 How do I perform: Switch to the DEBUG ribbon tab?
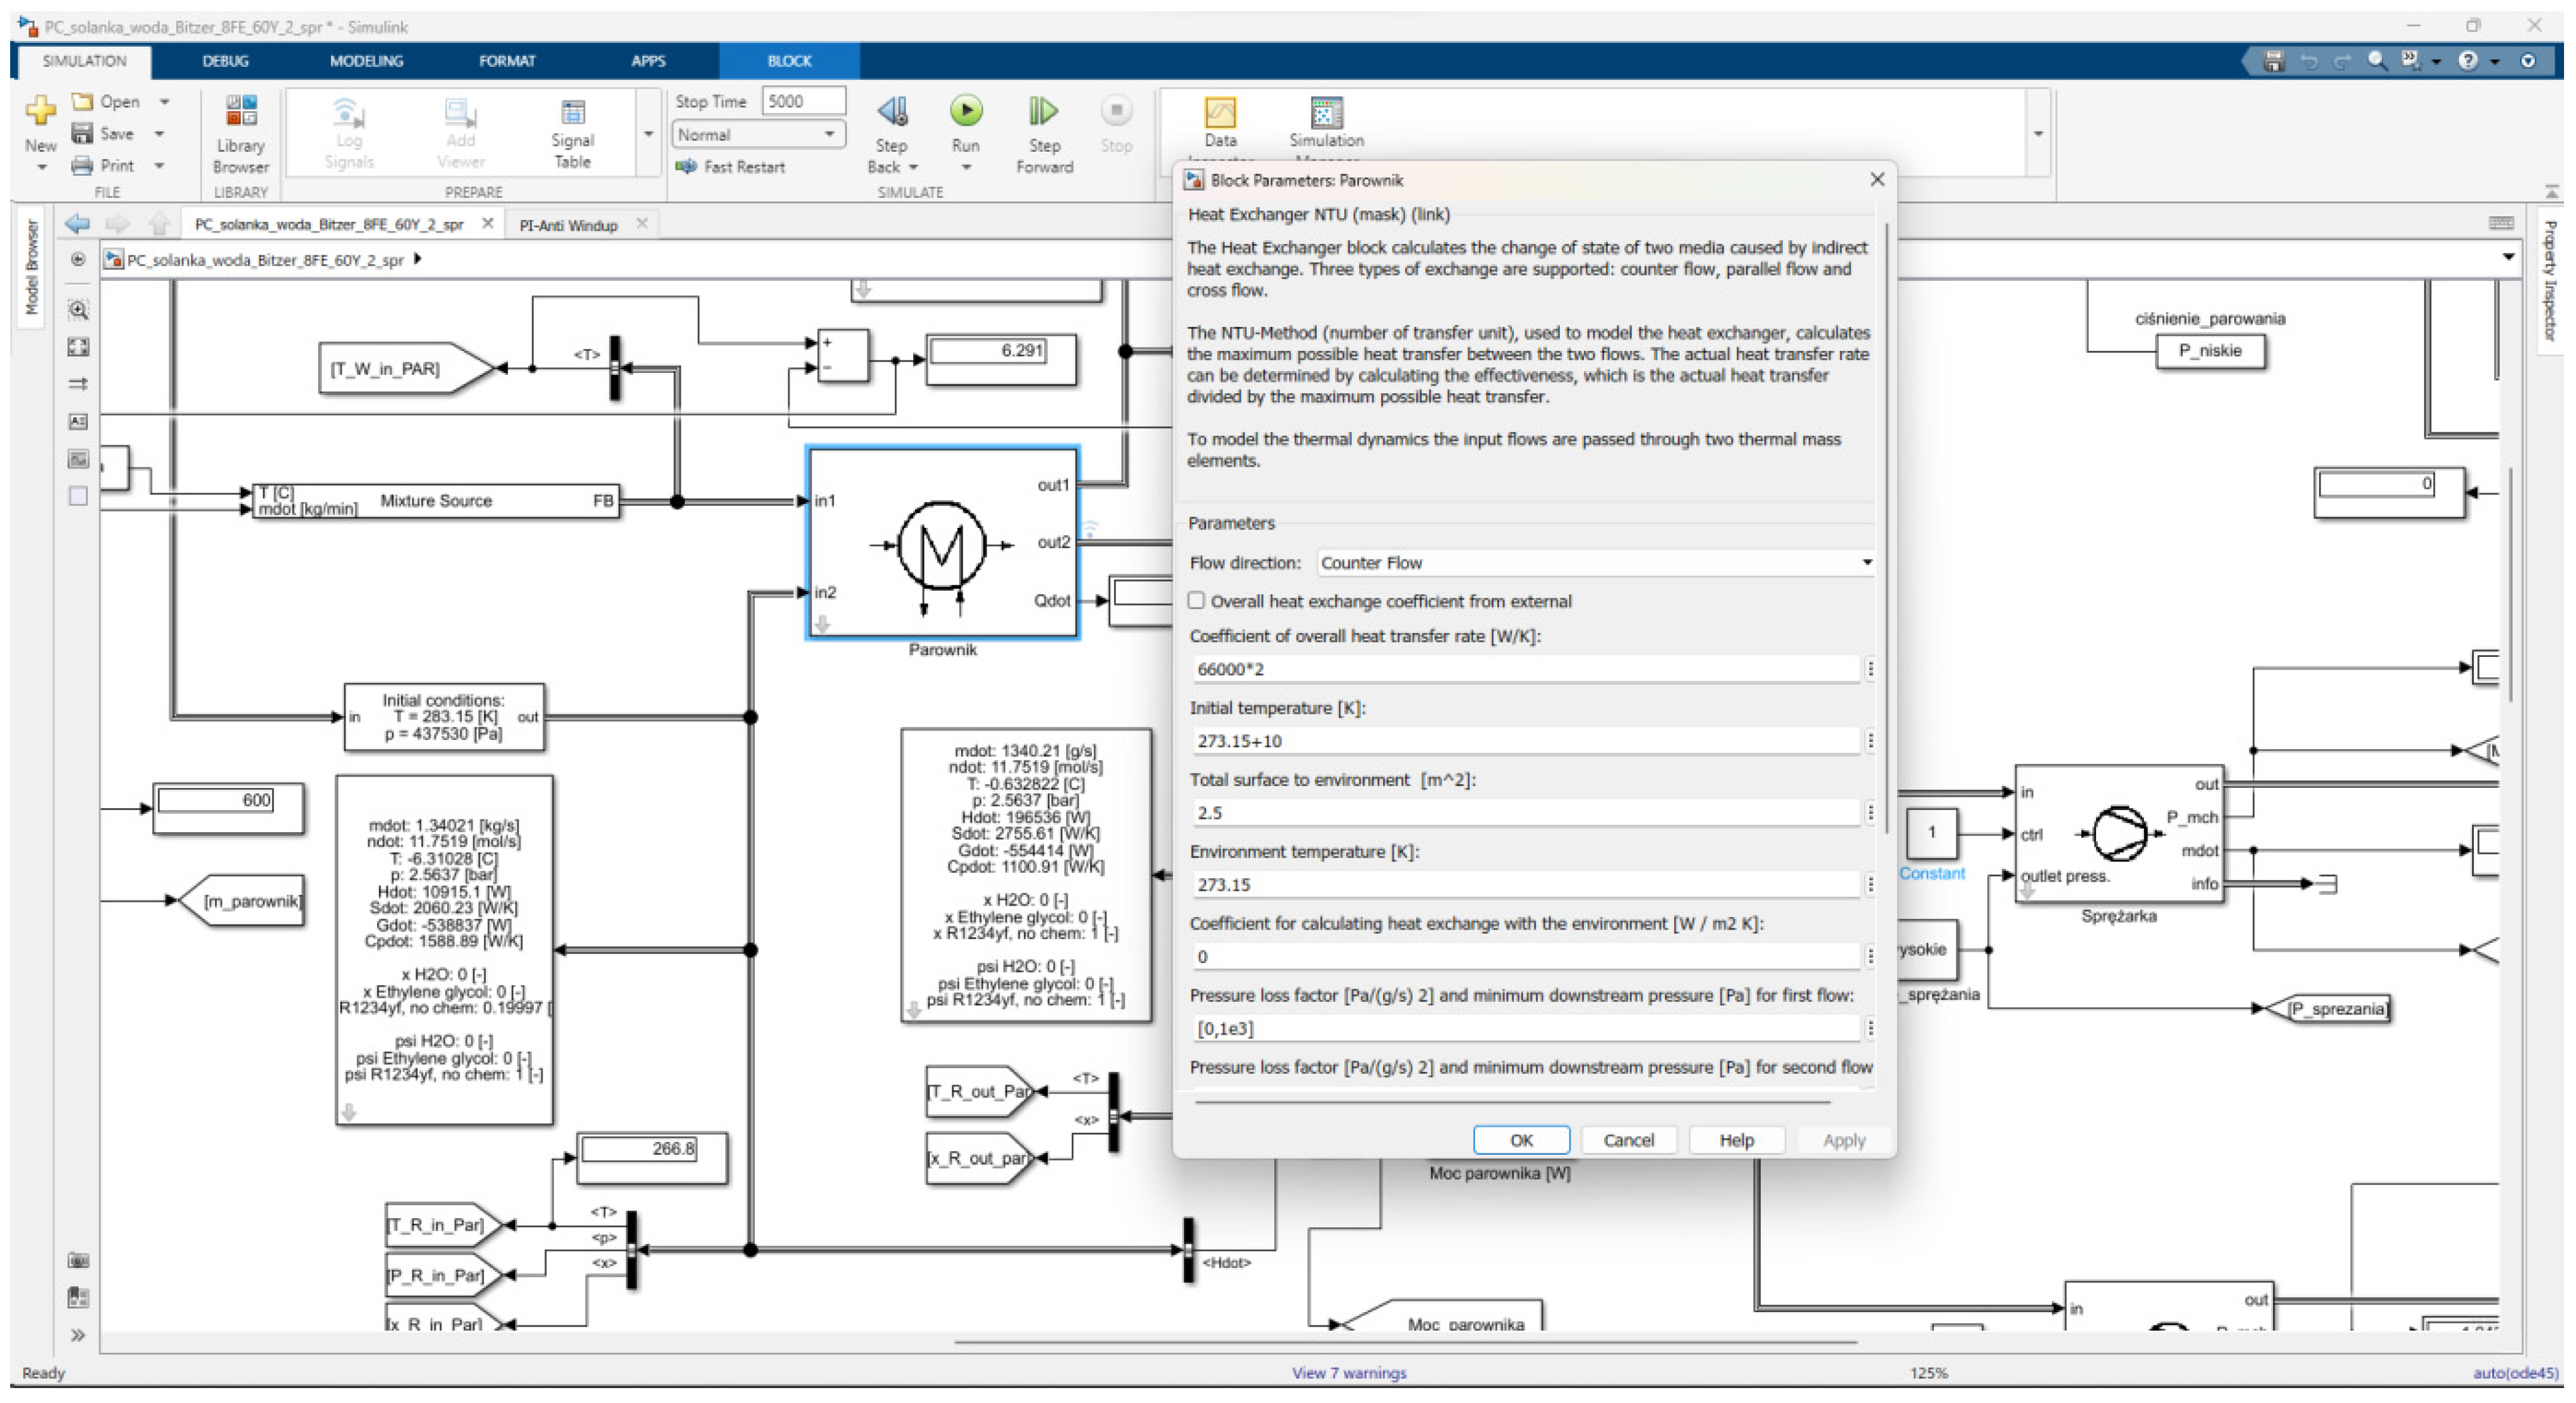point(225,61)
